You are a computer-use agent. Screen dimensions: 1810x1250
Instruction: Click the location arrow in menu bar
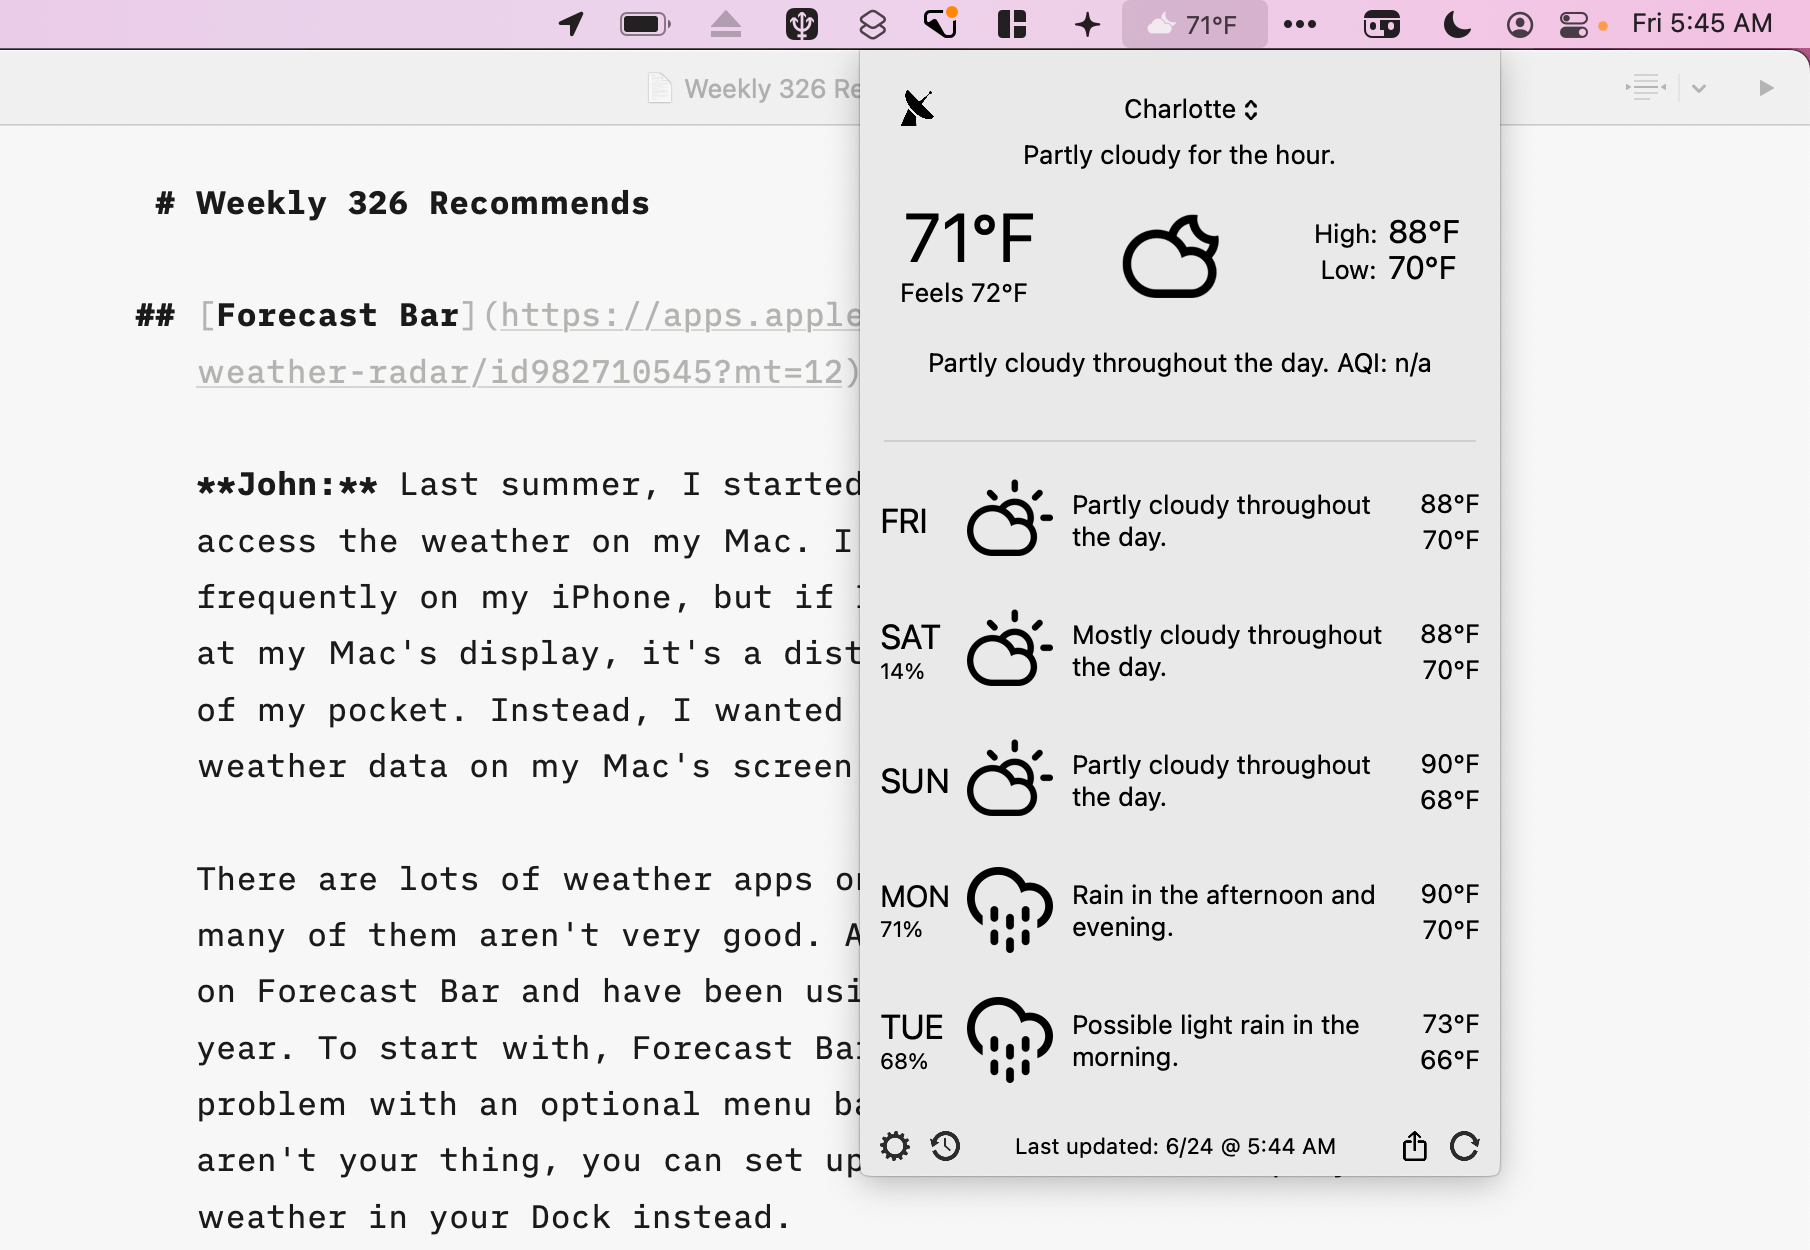pos(571,24)
